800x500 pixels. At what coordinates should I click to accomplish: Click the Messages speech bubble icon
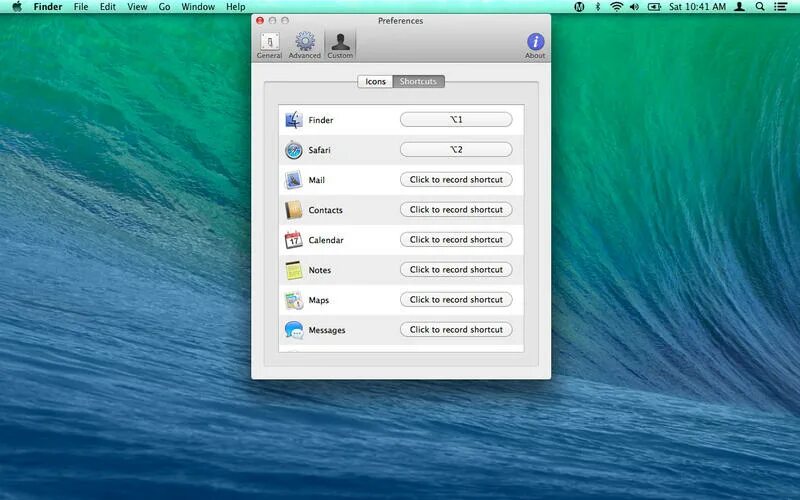pos(294,330)
